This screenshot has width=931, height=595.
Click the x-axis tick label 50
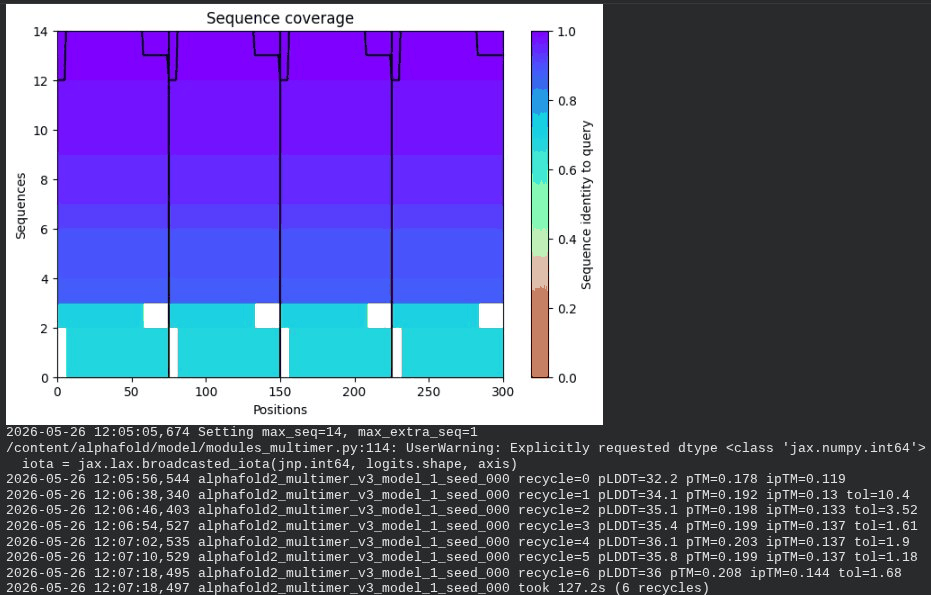131,392
